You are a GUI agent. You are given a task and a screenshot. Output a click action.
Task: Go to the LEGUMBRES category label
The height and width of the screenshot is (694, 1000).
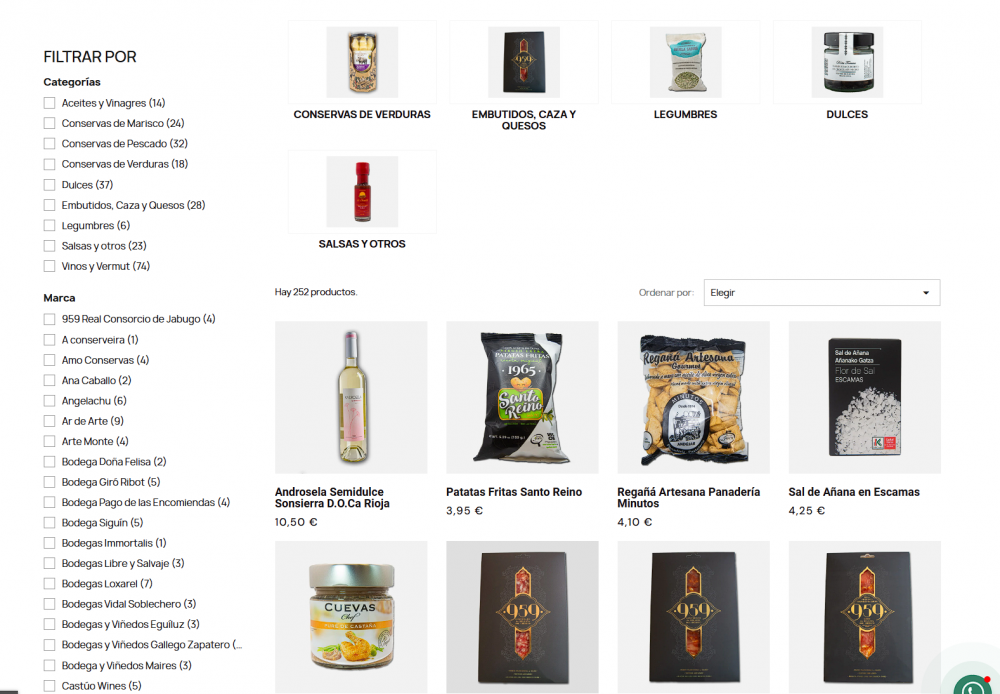point(686,114)
